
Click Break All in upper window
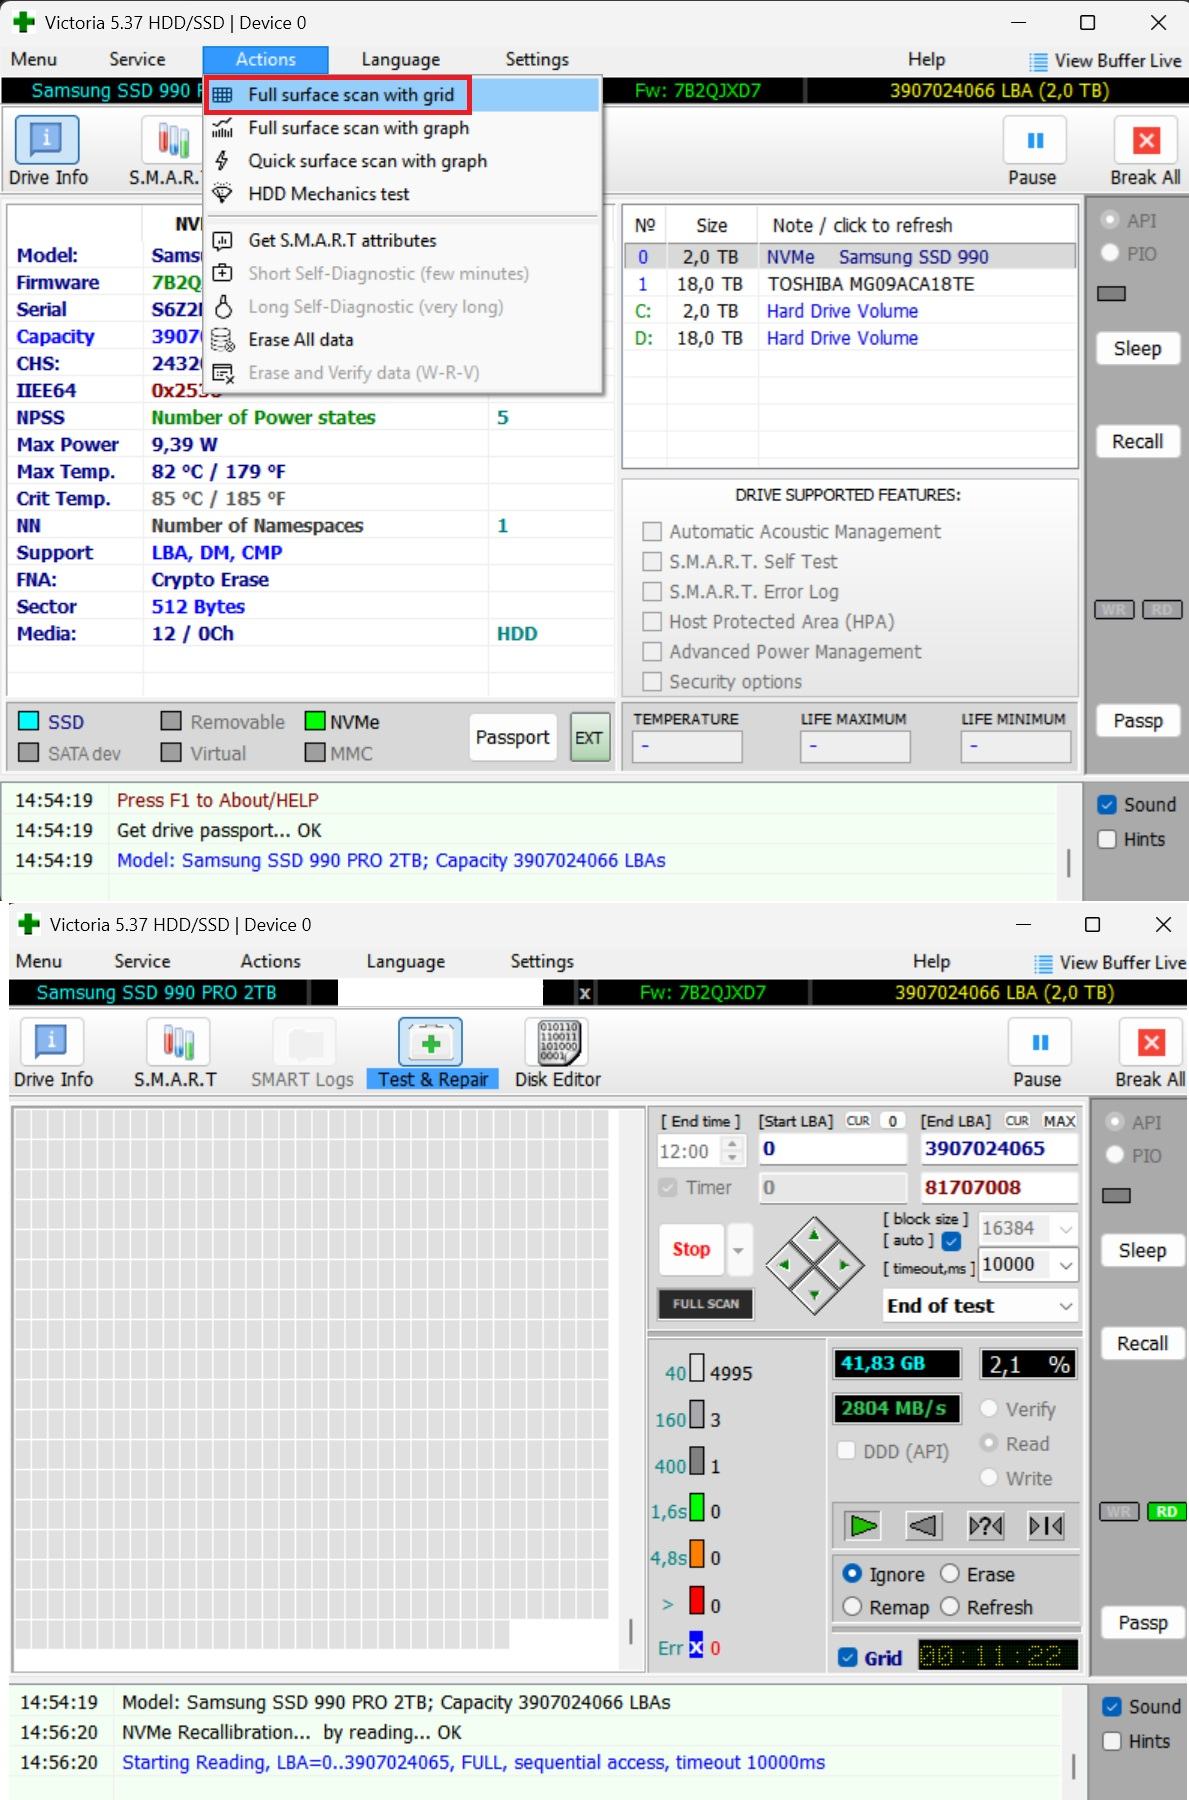tap(1146, 141)
